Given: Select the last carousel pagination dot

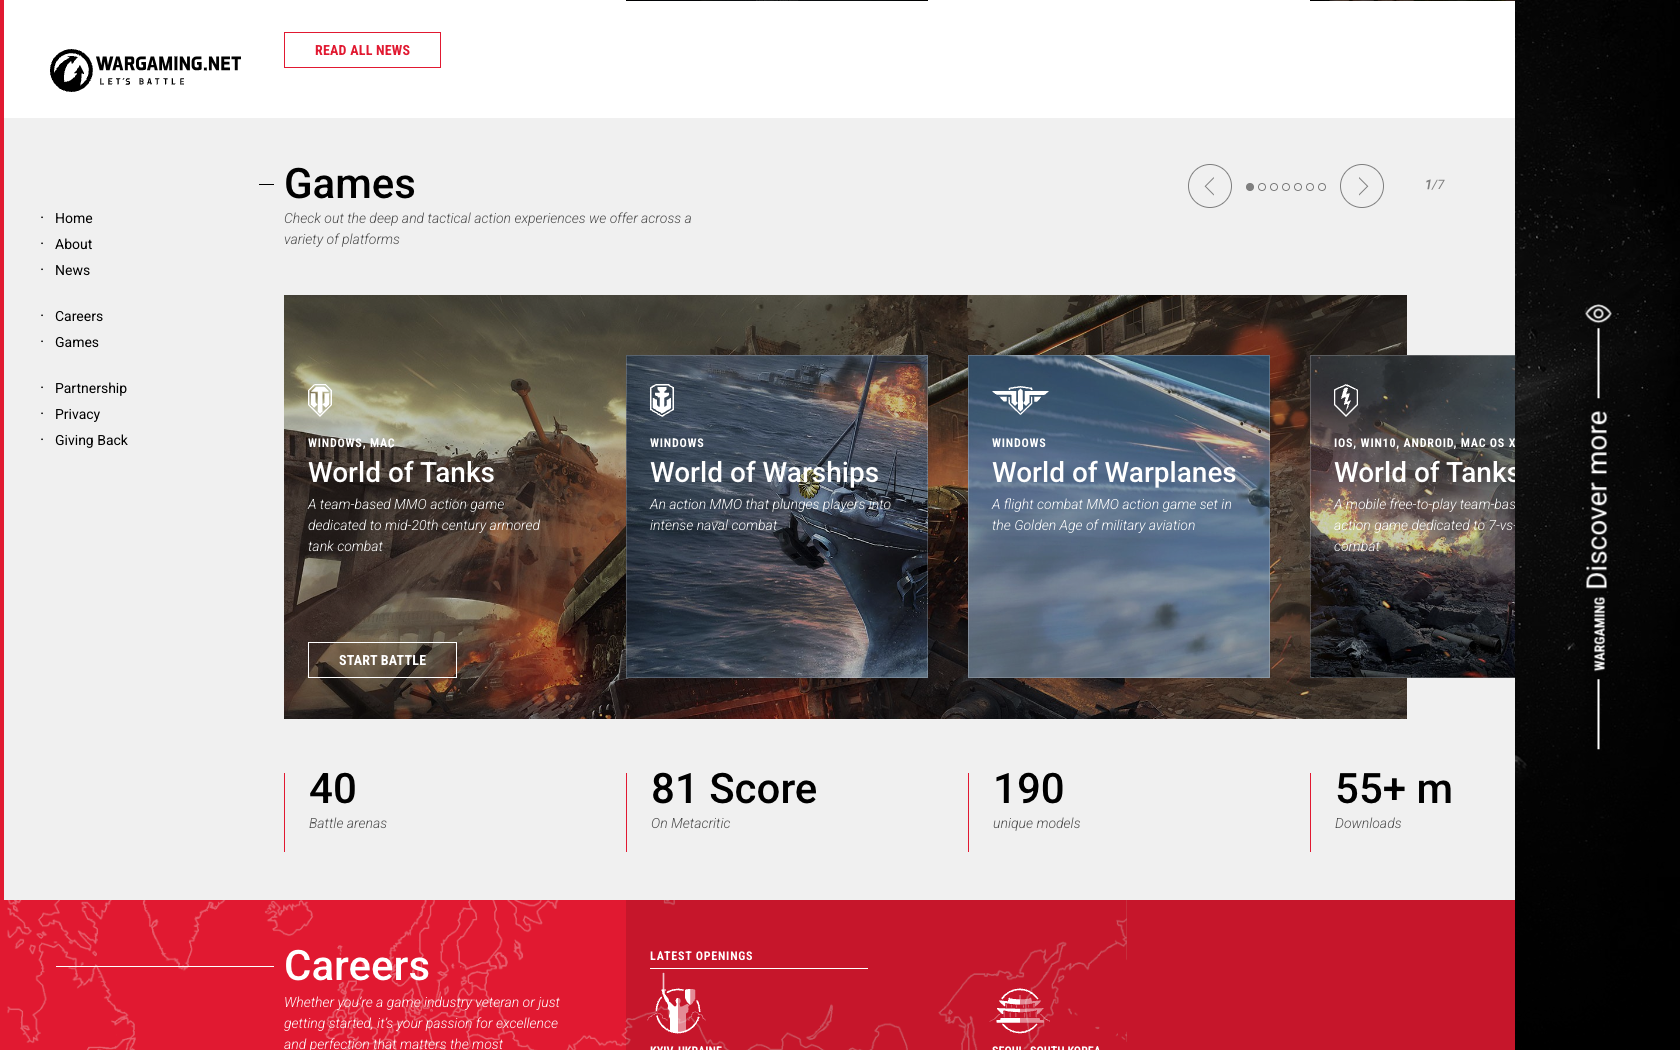Looking at the screenshot, I should [1322, 186].
